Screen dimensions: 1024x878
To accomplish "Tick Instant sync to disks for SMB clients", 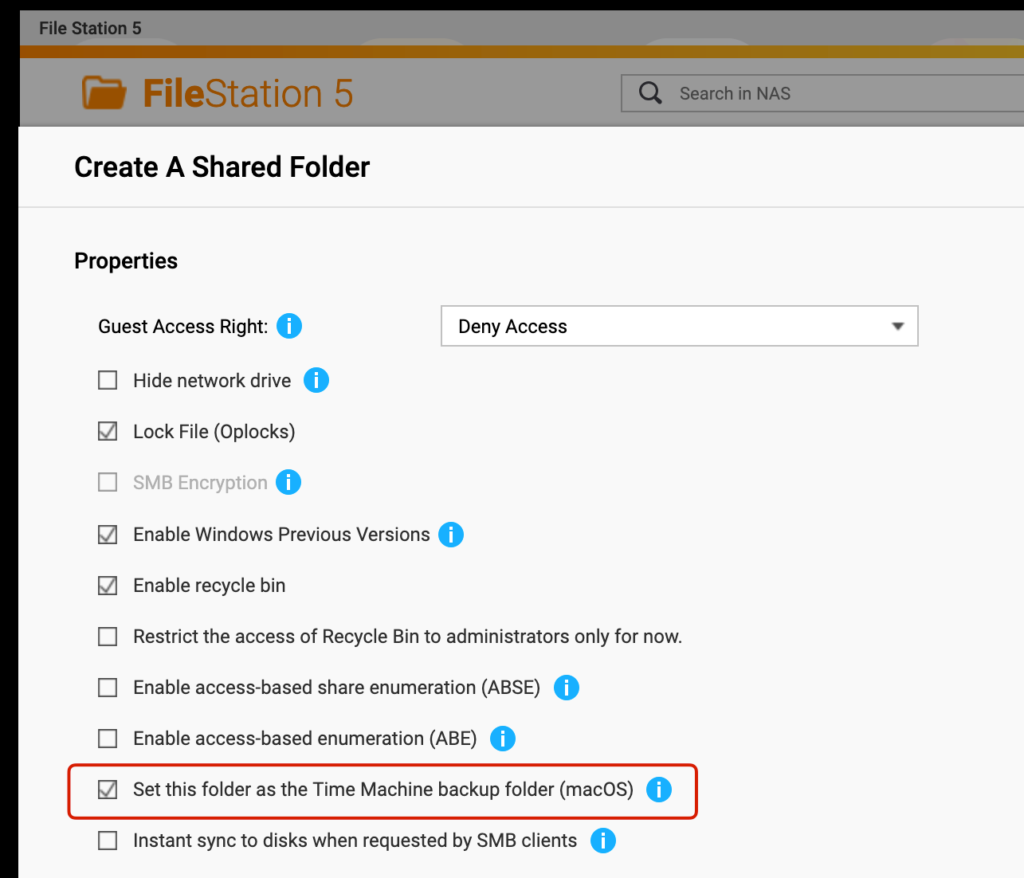I will tap(107, 840).
